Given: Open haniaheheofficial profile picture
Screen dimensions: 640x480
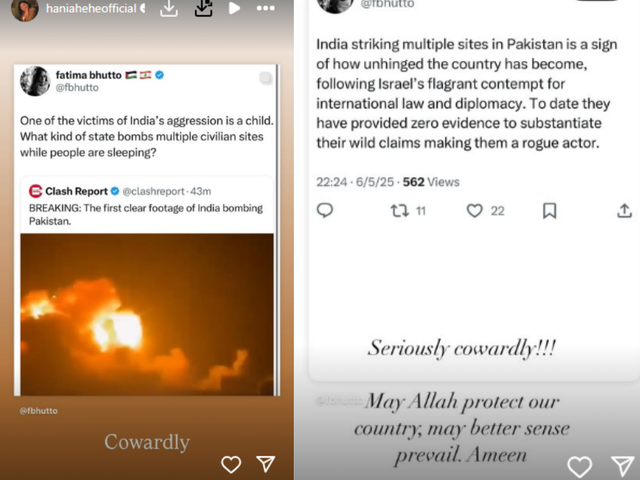Looking at the screenshot, I should [x=27, y=10].
